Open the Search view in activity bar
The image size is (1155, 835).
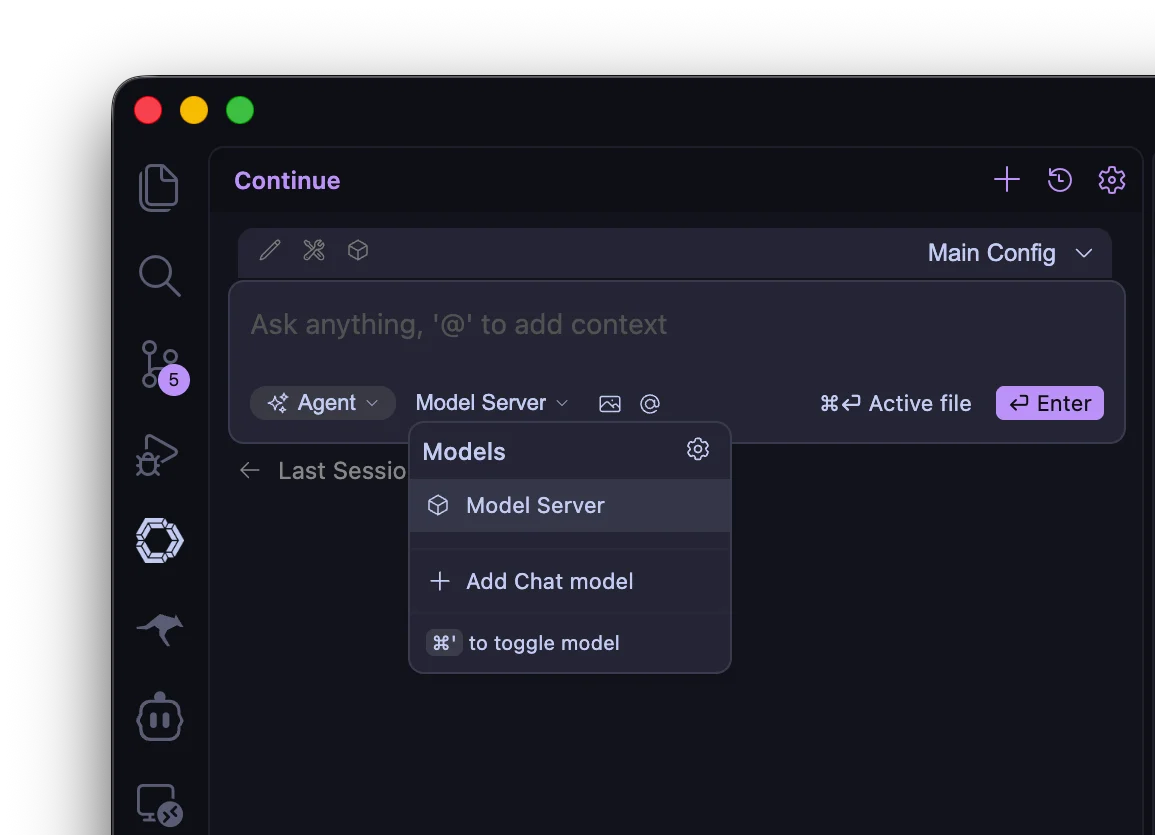159,275
